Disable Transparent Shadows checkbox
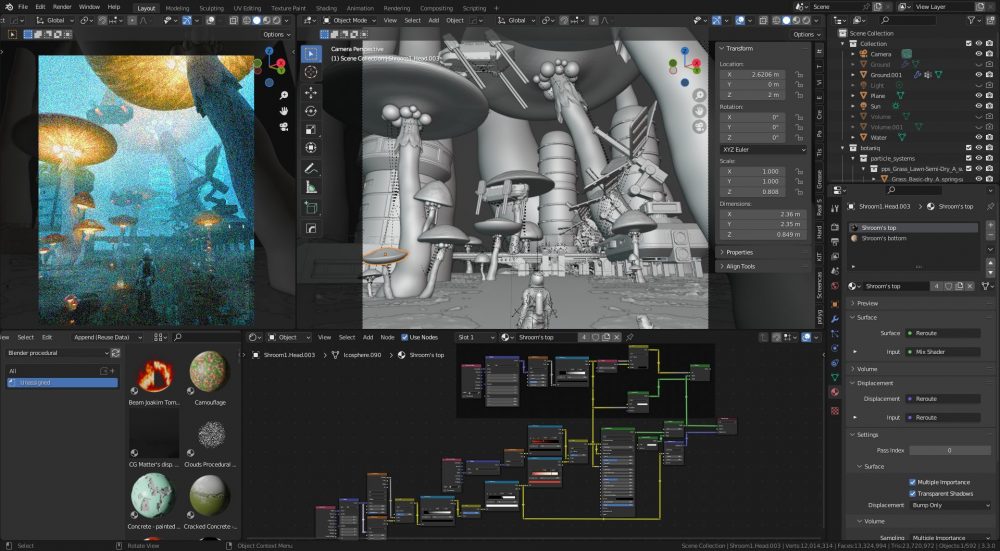Image resolution: width=1000 pixels, height=551 pixels. 912,494
